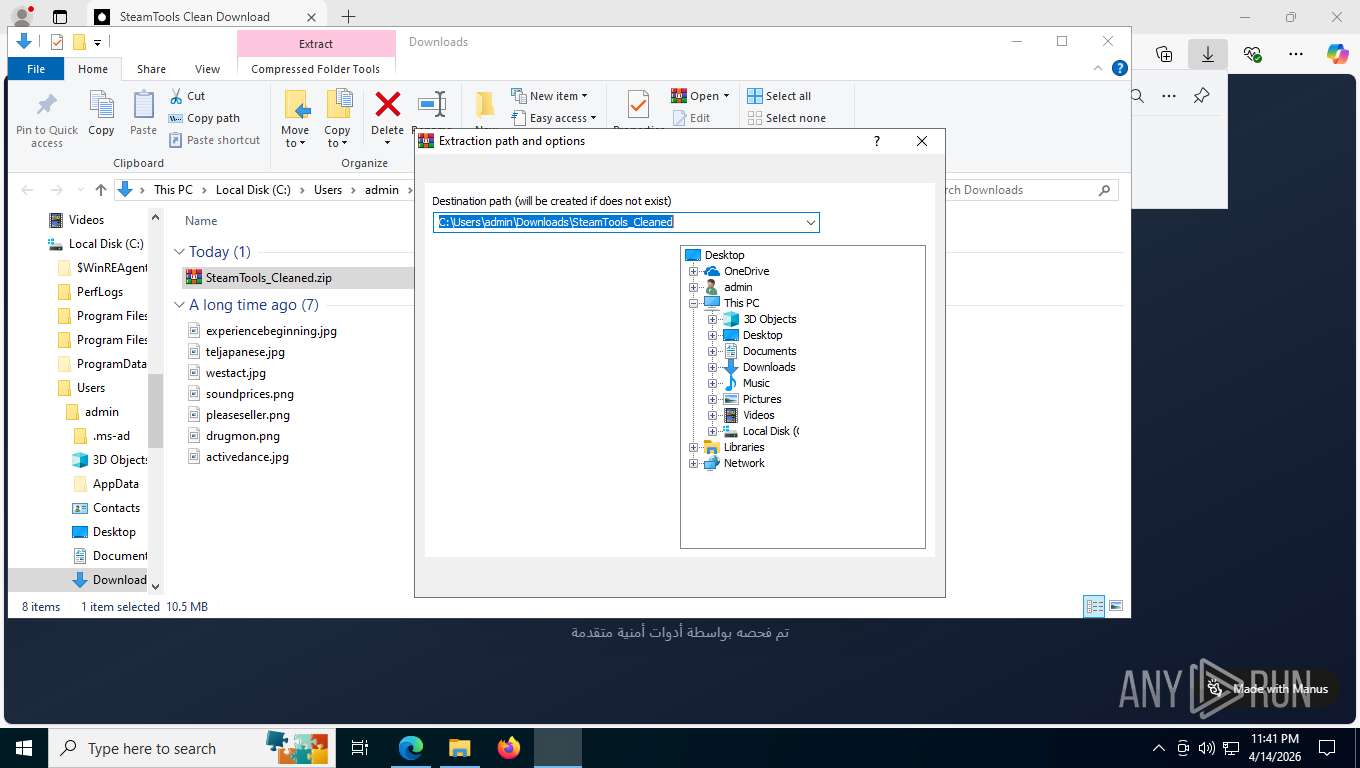Click This PC in the breadcrumb

173,190
